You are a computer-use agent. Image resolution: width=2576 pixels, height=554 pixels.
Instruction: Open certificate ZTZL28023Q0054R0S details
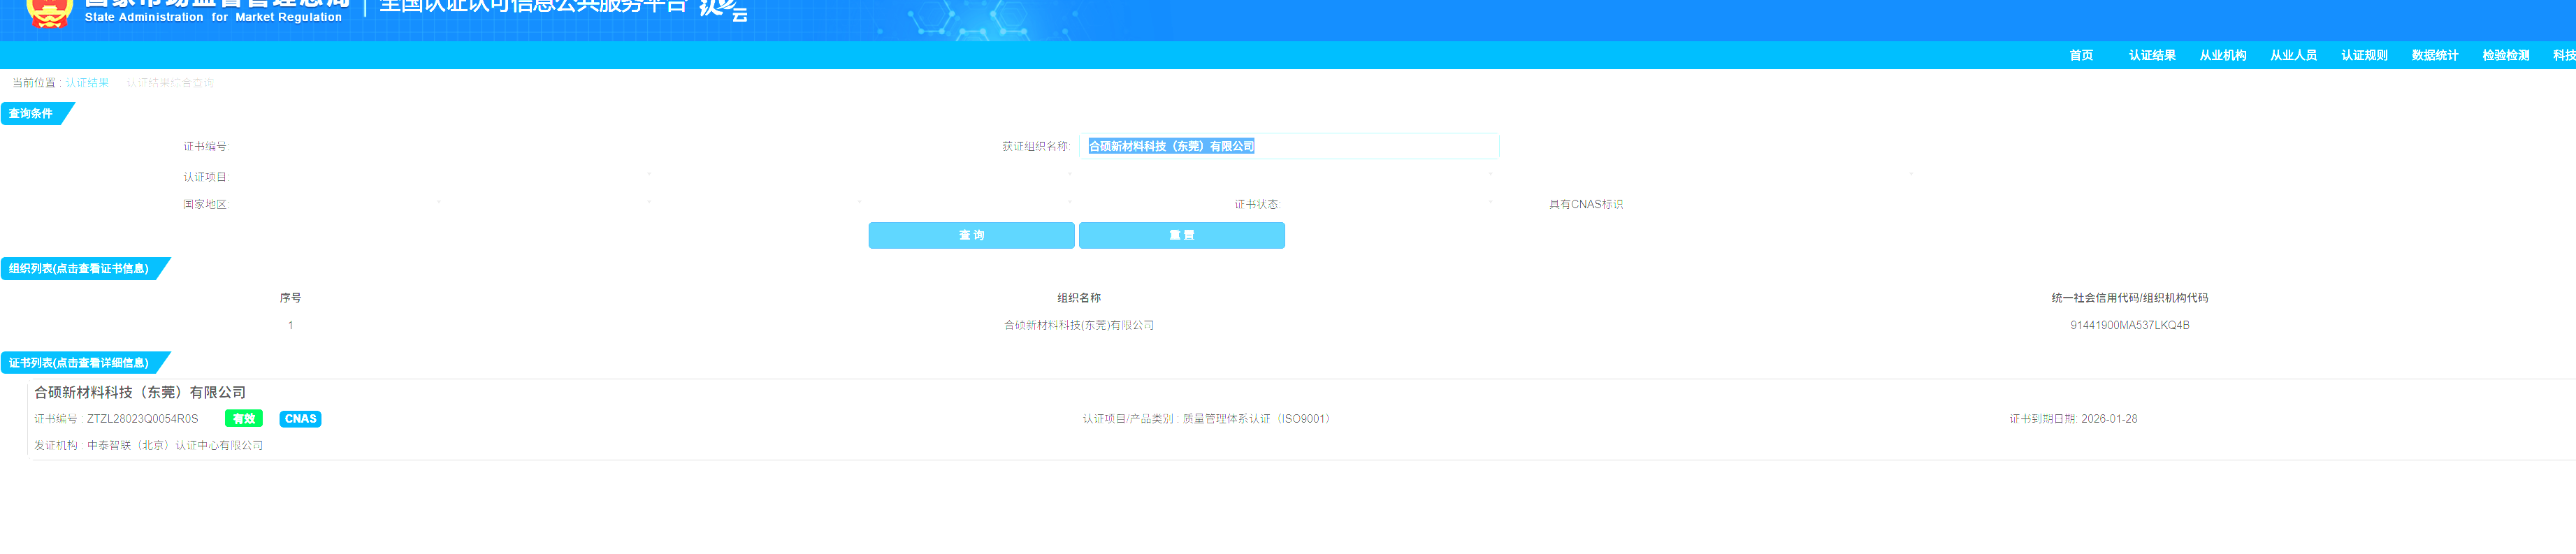click(x=142, y=419)
